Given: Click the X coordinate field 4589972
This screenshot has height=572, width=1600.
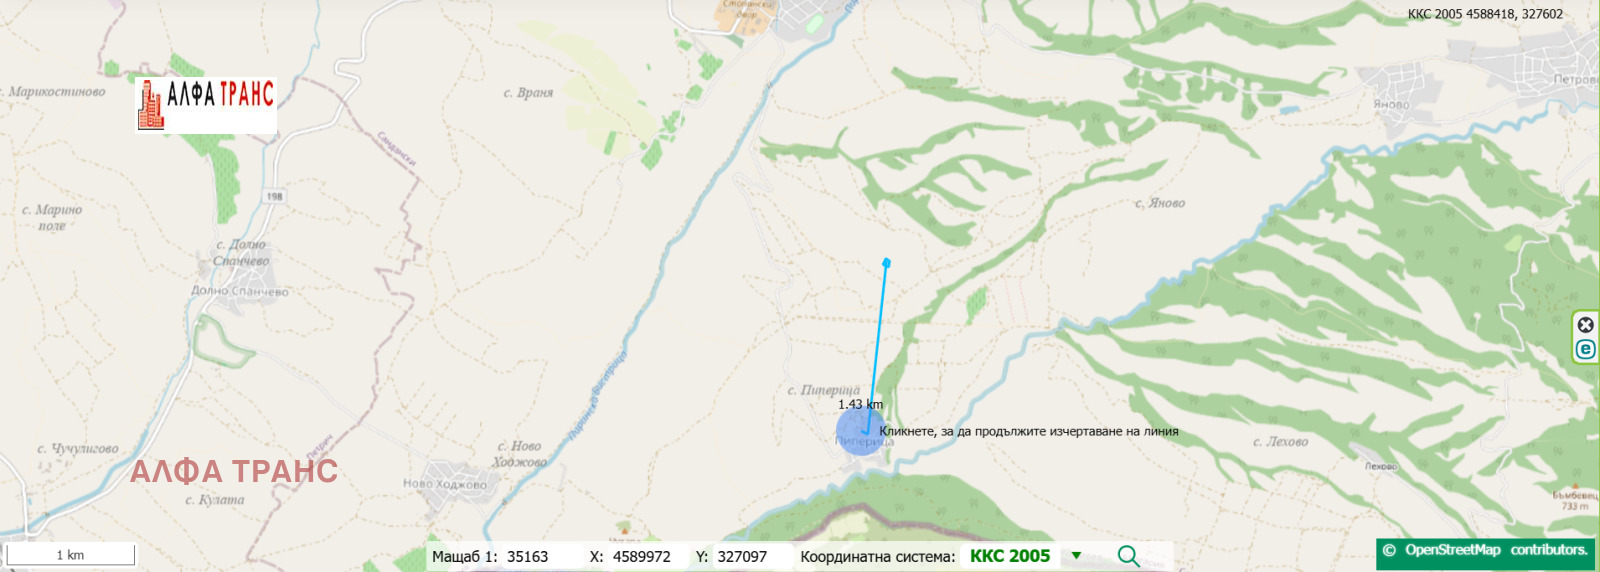Looking at the screenshot, I should point(641,557).
